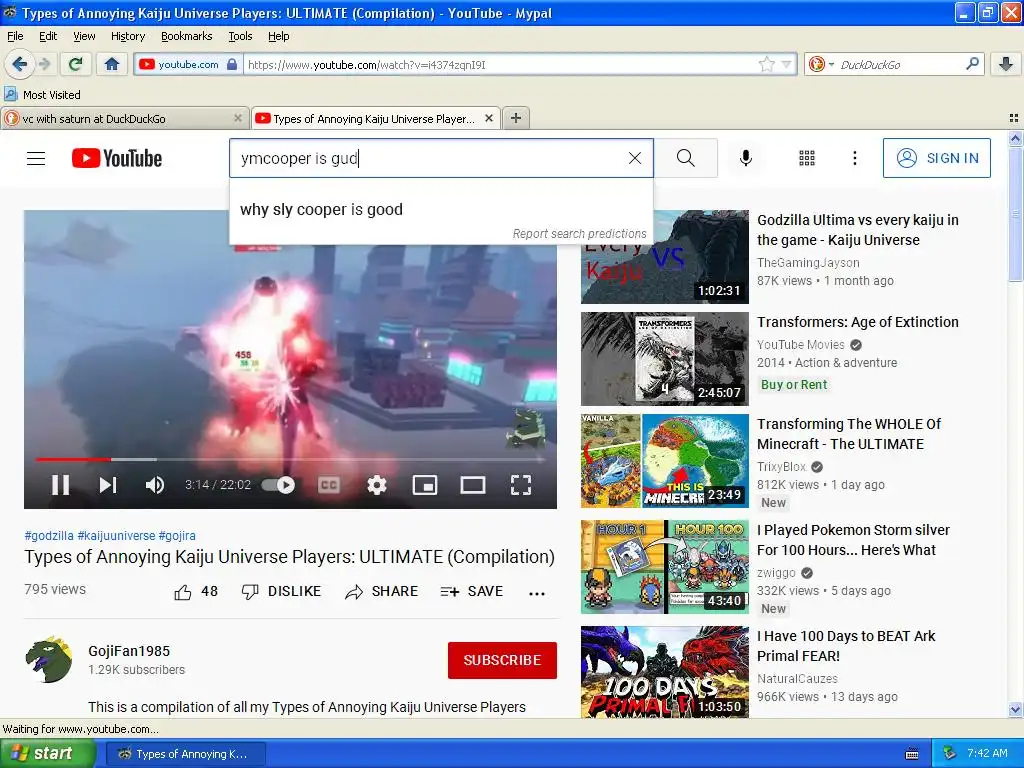This screenshot has width=1024, height=768.
Task: Open the History menu
Action: tap(128, 36)
